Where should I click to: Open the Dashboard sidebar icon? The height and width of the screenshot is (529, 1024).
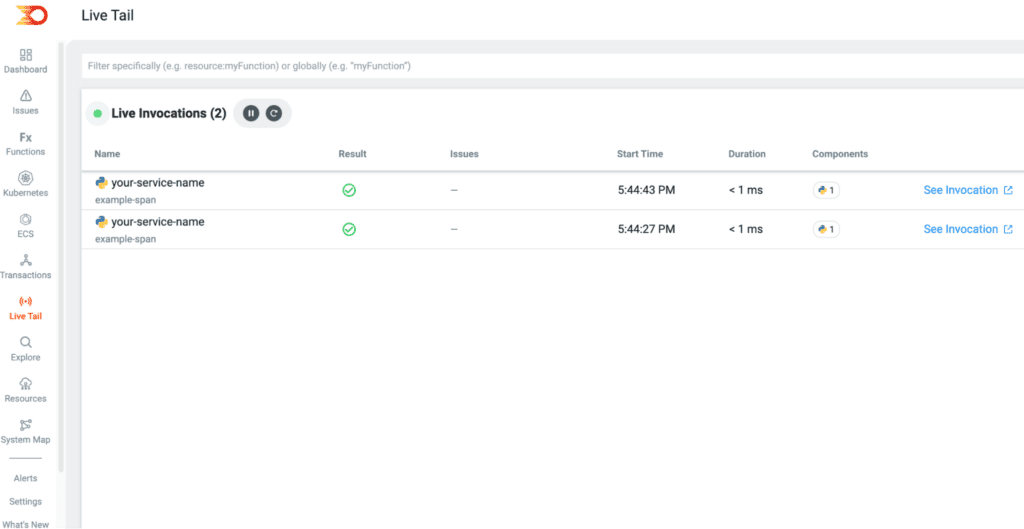[25, 54]
